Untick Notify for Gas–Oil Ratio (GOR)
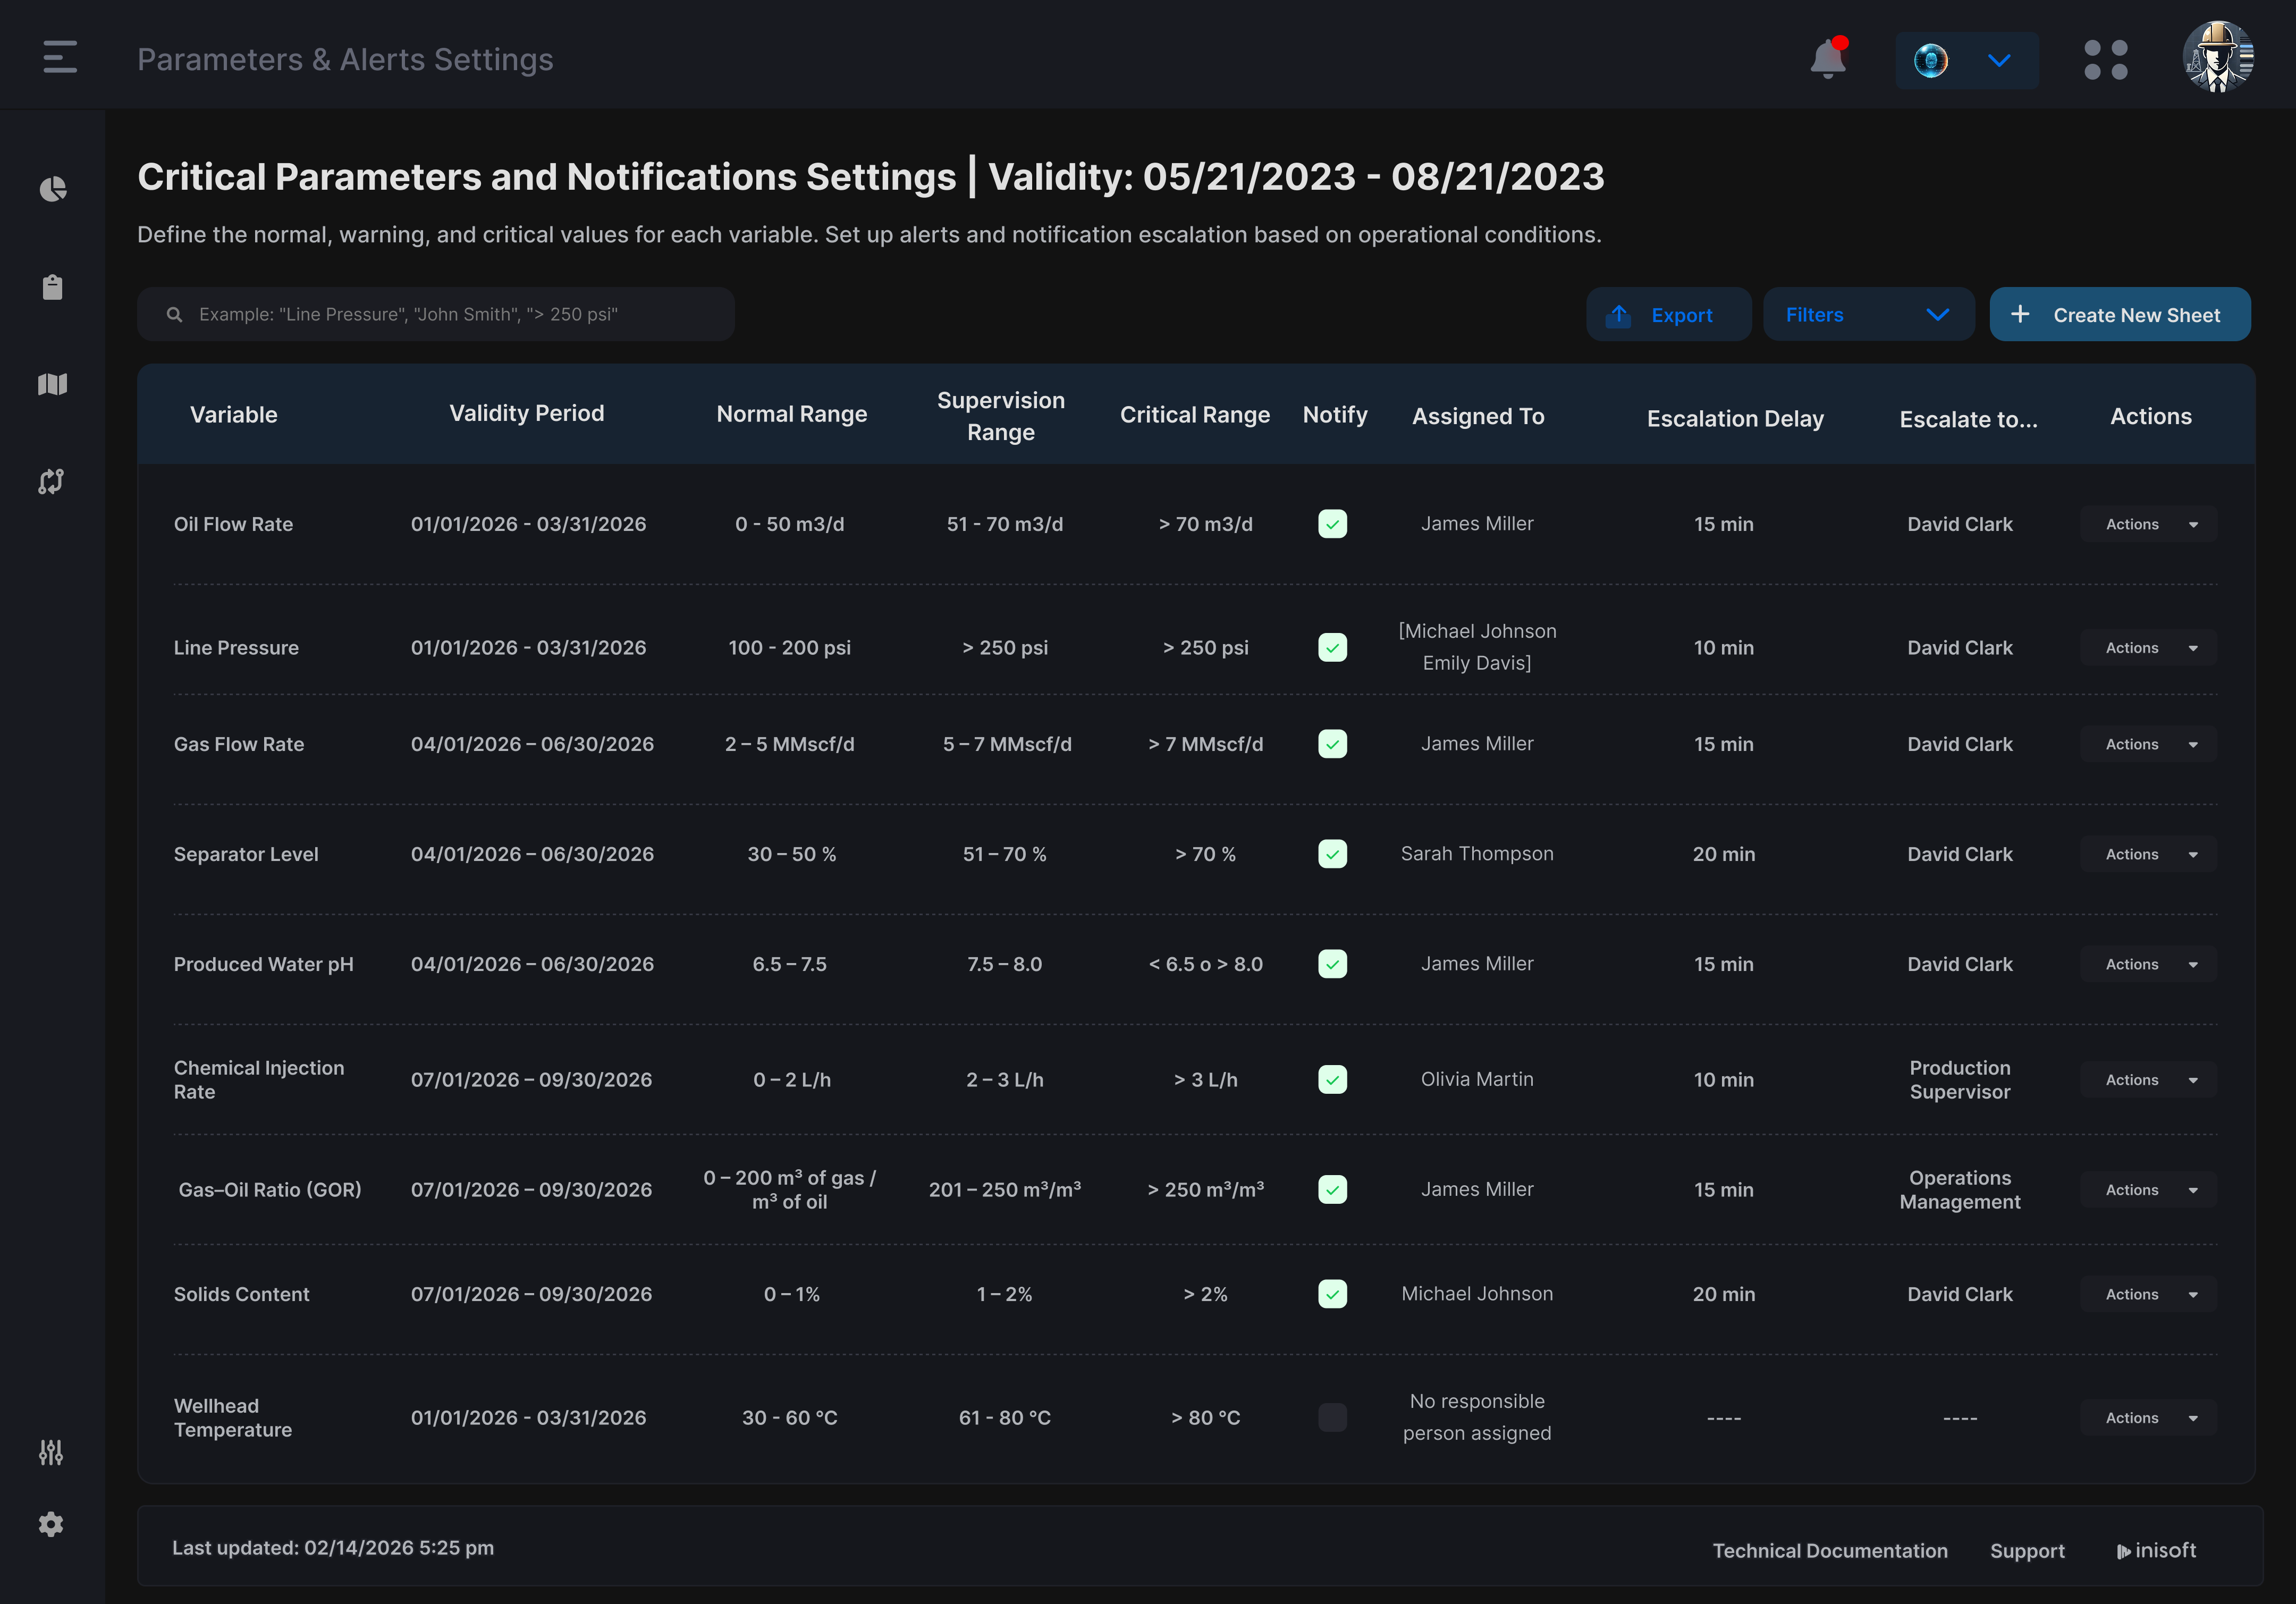The image size is (2296, 1604). point(1332,1189)
